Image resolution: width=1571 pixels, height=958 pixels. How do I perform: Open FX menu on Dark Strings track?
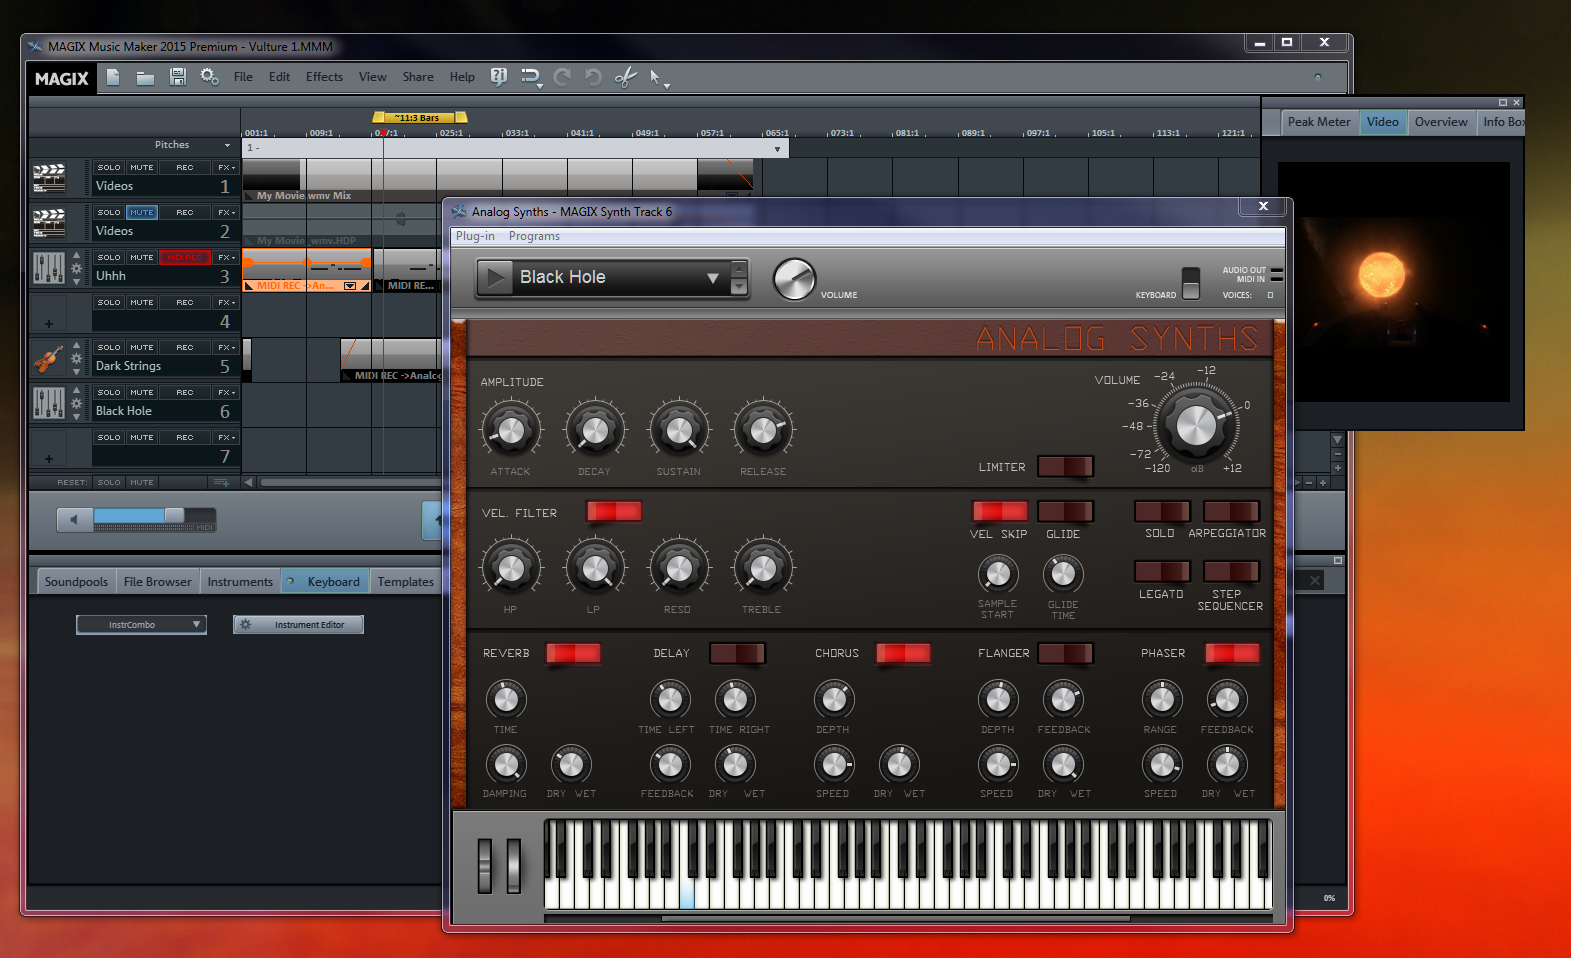tap(226, 348)
